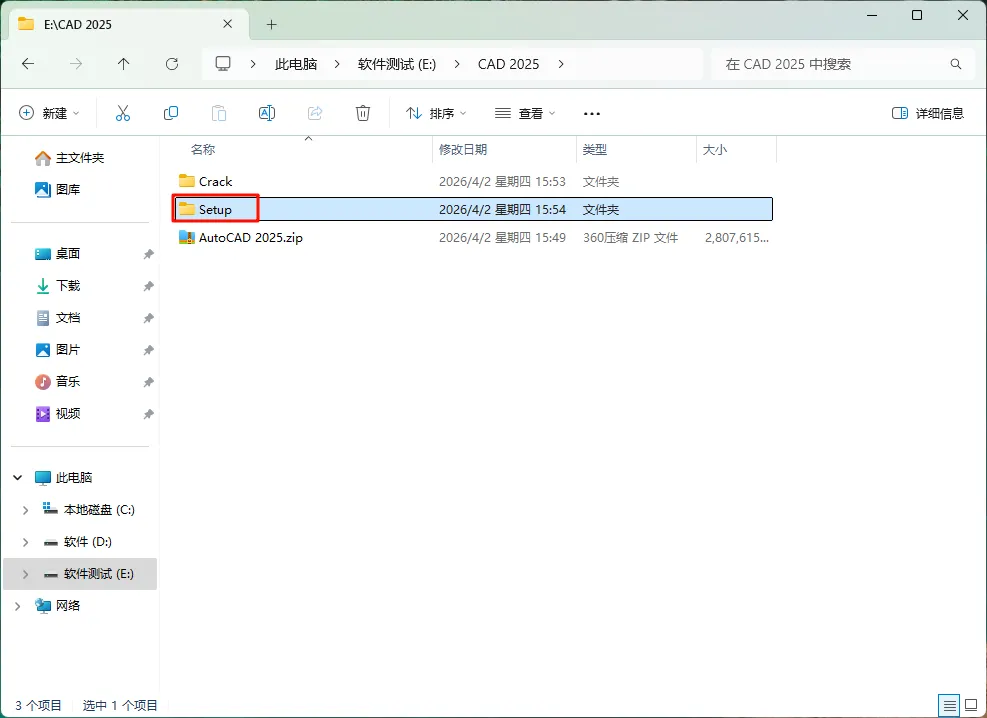Open the 新建 dropdown menu

click(x=50, y=113)
